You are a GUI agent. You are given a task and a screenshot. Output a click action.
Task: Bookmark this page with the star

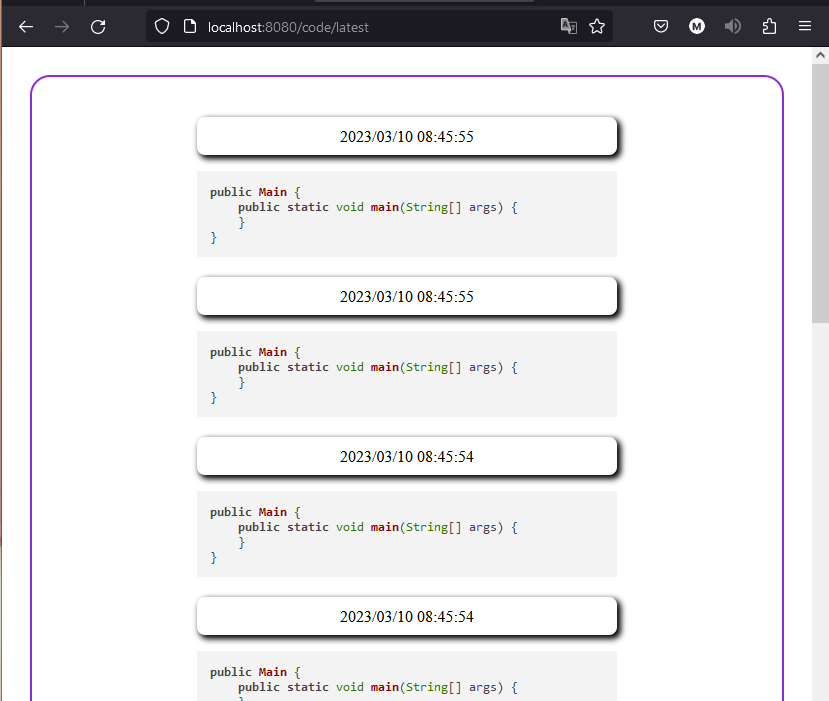tap(597, 26)
